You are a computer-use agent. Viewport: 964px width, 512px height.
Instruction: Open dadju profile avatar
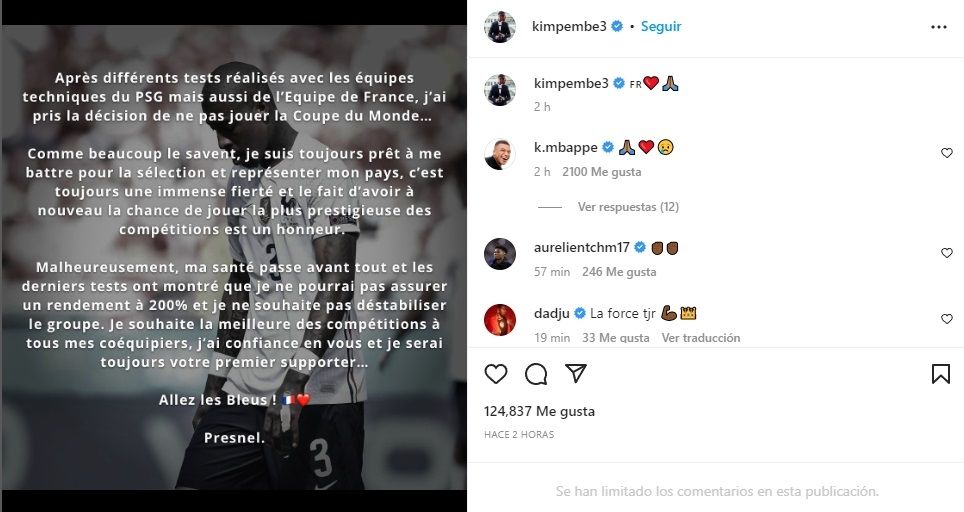[x=500, y=320]
